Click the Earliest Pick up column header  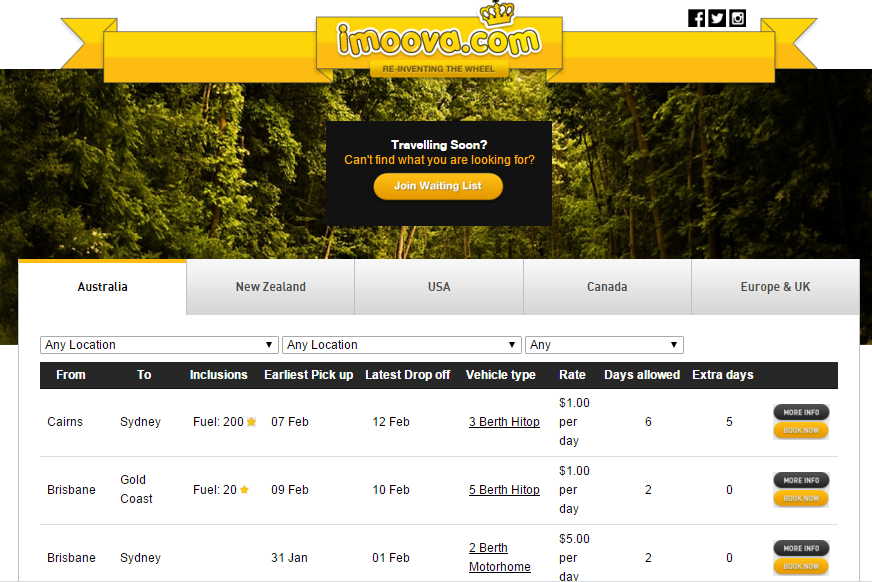tap(309, 375)
